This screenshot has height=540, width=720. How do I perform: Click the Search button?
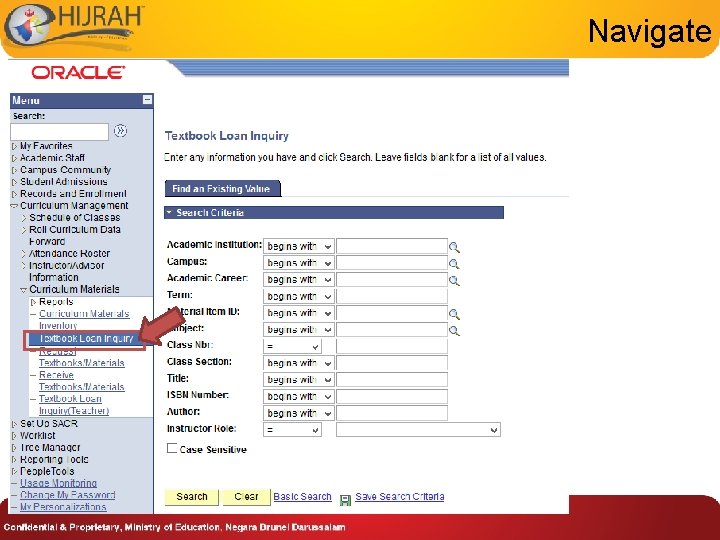(191, 497)
